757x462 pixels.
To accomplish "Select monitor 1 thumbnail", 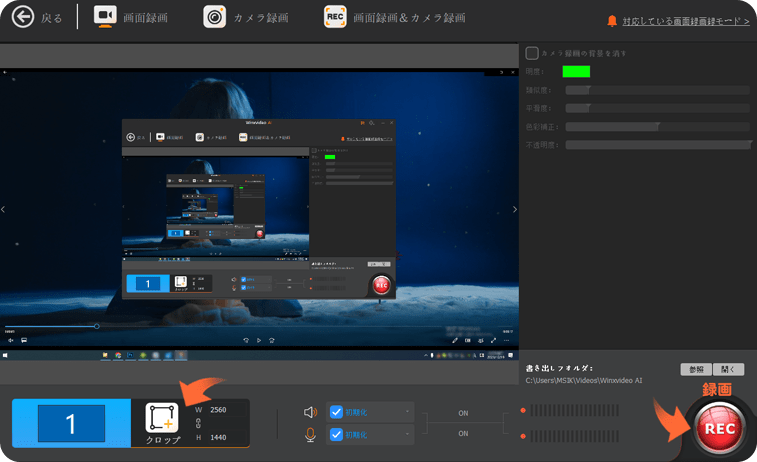I will 71,424.
